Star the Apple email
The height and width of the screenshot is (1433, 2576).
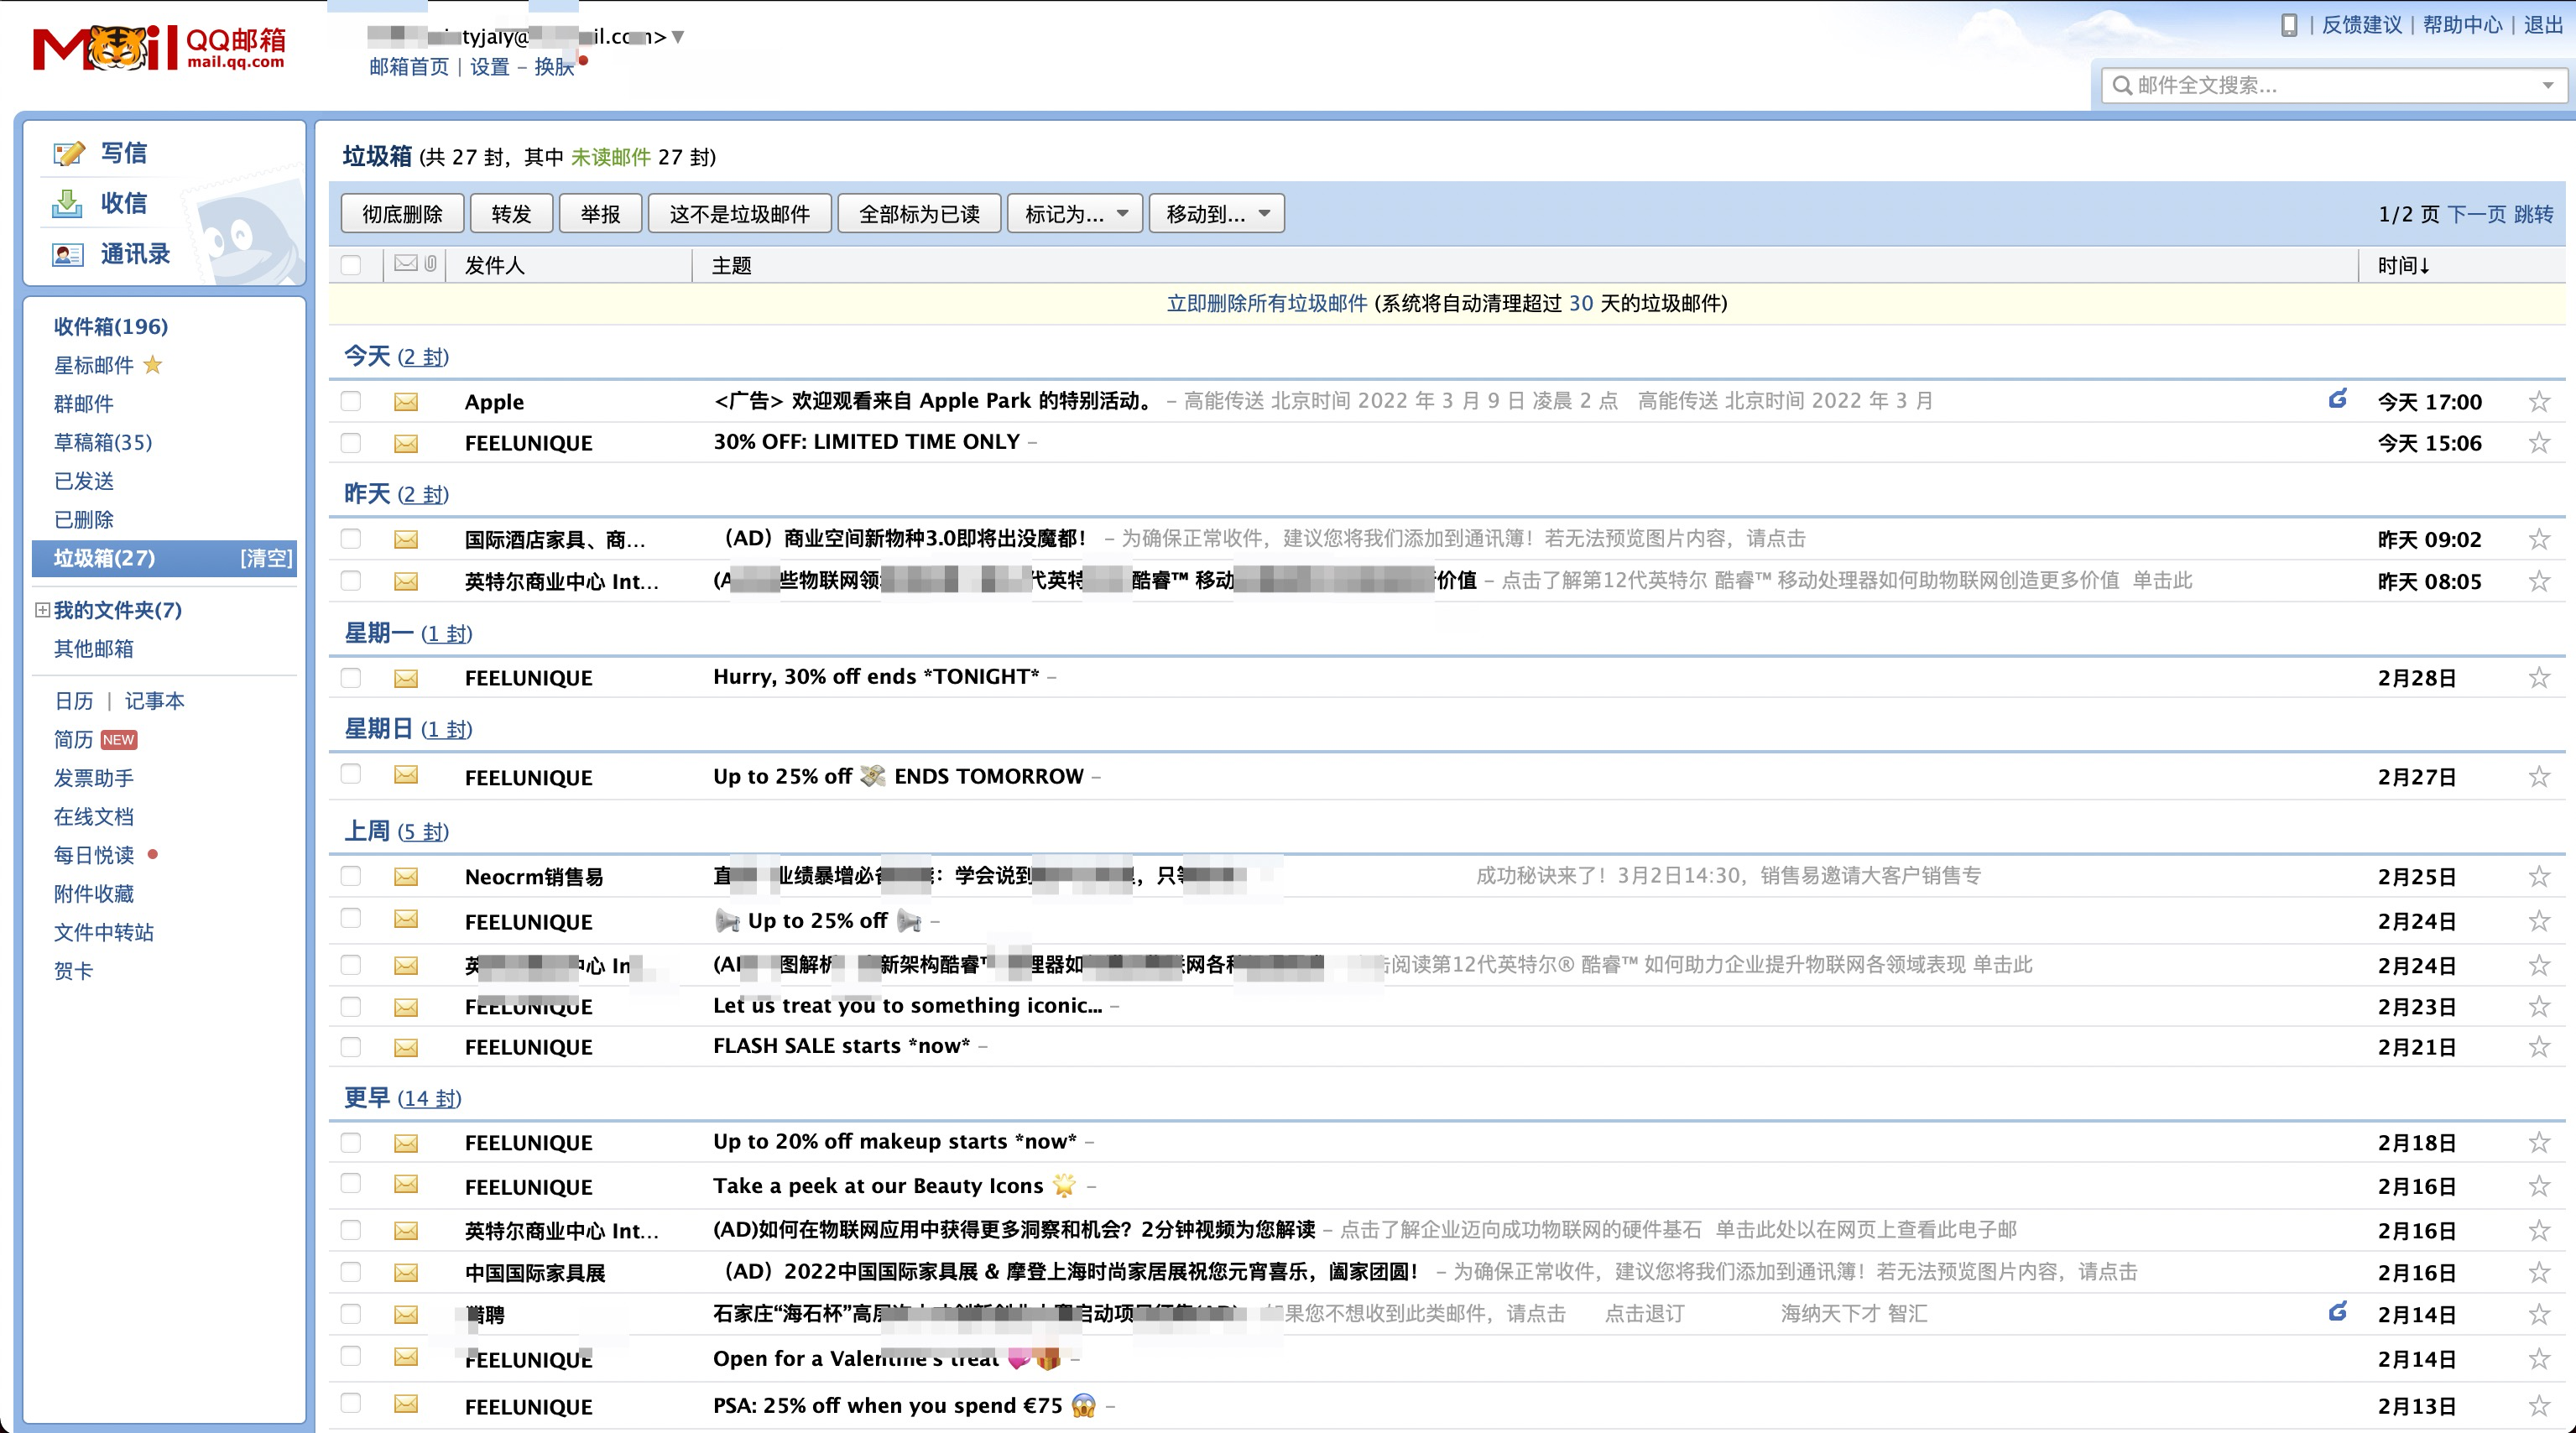(2539, 402)
